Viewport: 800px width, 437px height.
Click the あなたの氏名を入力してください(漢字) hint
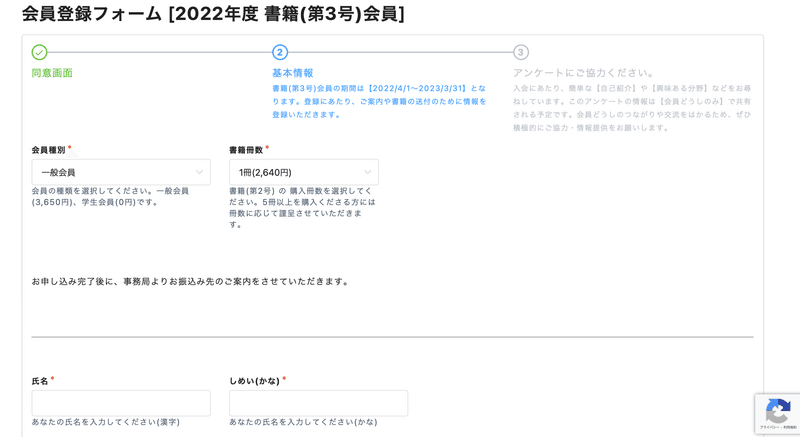point(106,422)
